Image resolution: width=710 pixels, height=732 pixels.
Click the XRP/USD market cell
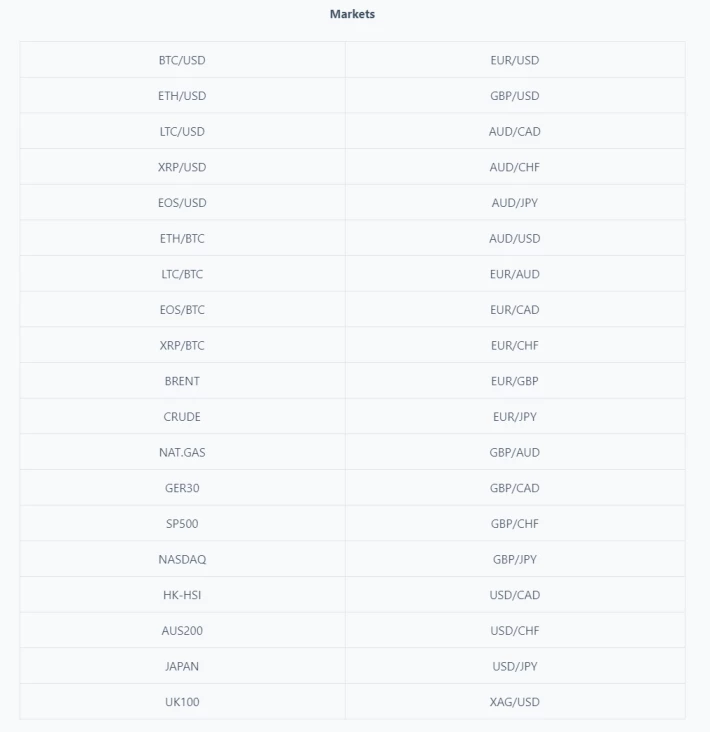(182, 167)
